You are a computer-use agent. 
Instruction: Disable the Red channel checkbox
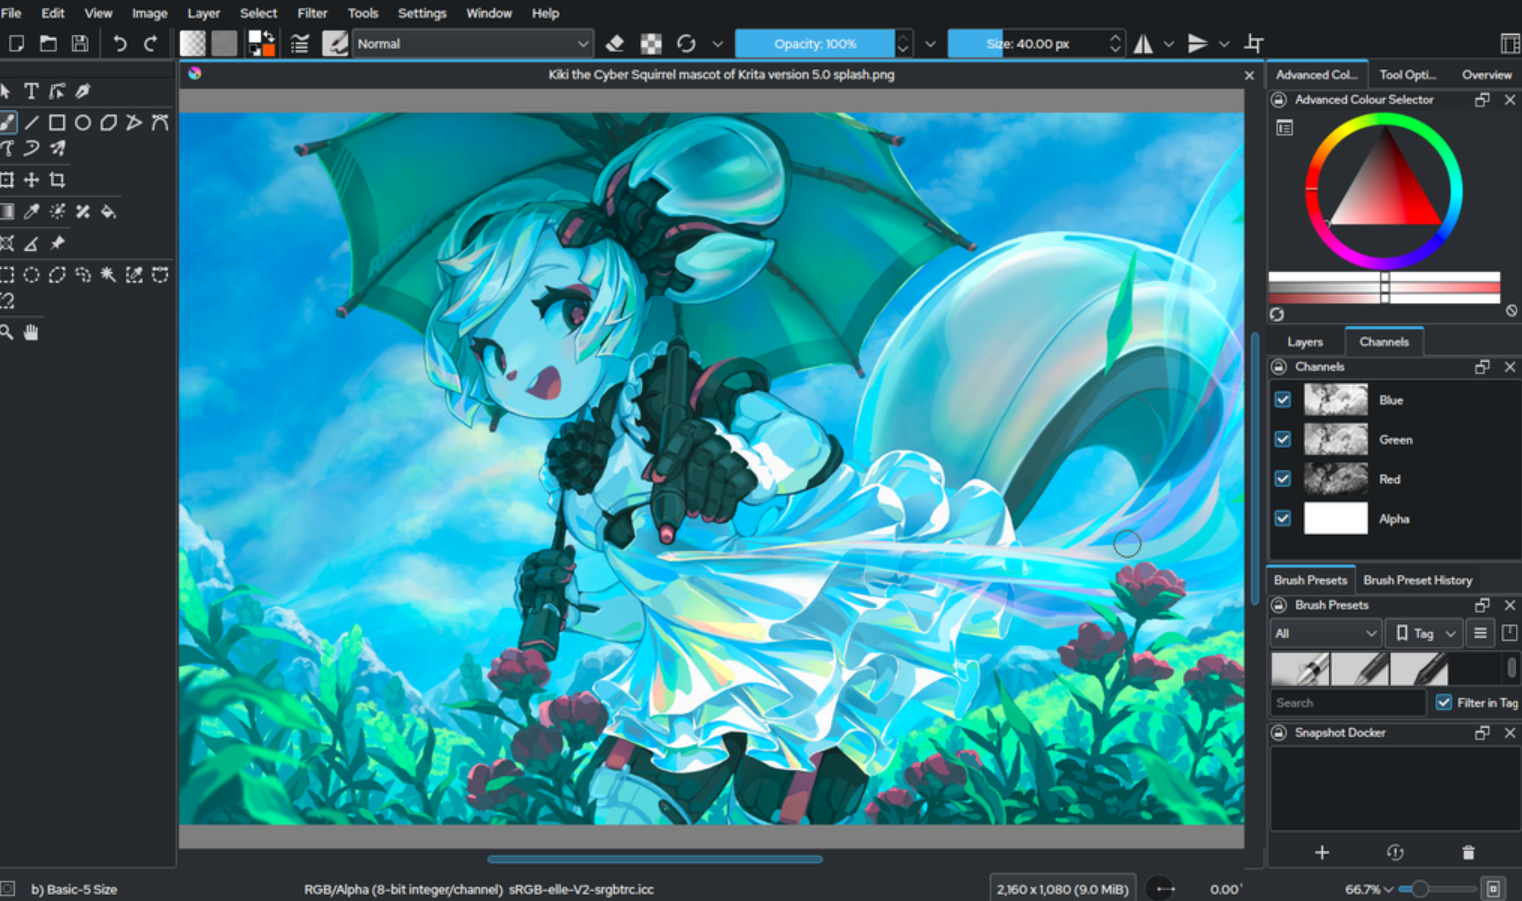tap(1283, 479)
